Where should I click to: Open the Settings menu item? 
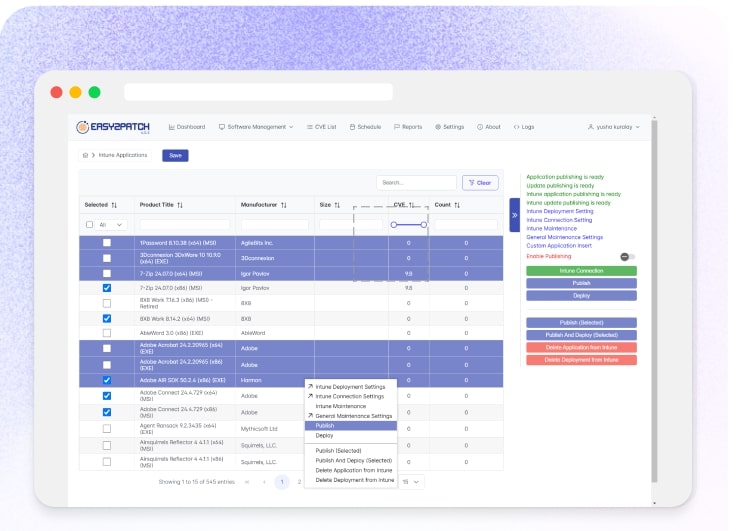[x=449, y=127]
